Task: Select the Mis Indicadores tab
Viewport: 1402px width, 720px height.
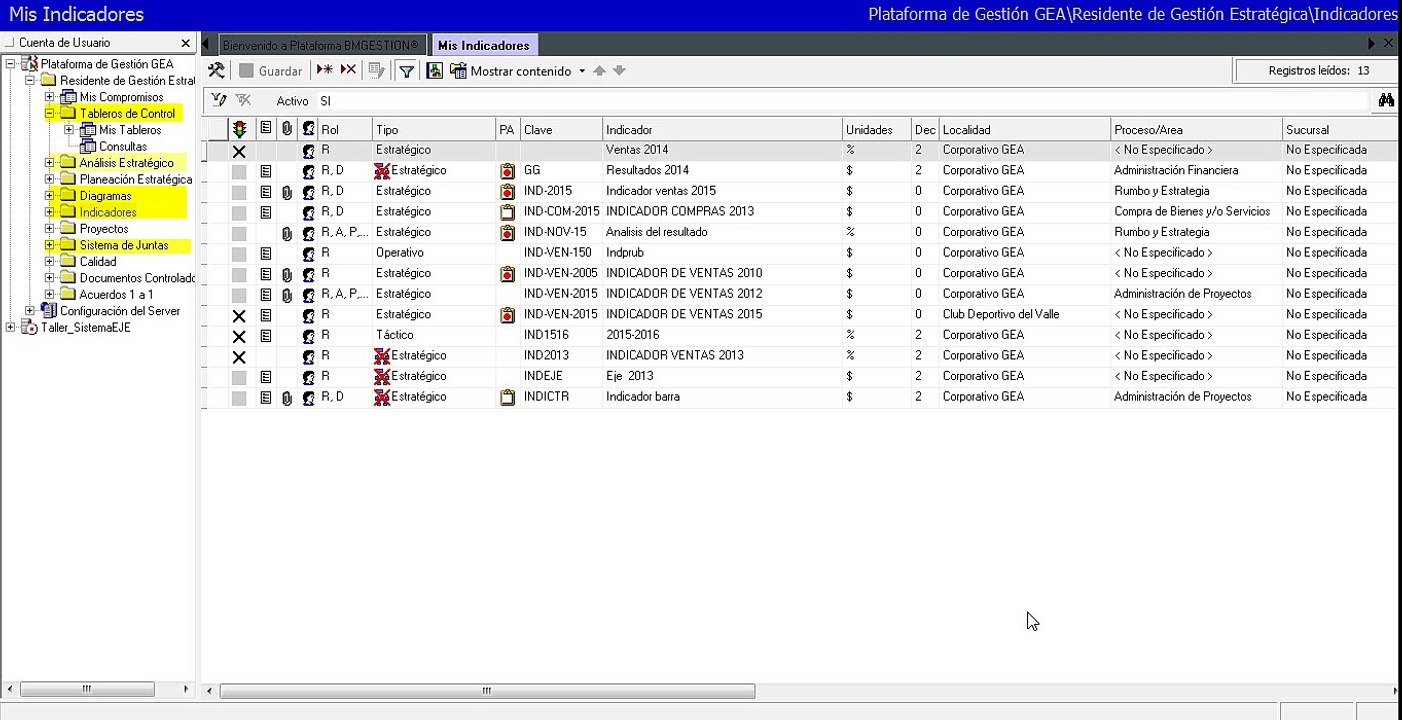Action: 485,45
